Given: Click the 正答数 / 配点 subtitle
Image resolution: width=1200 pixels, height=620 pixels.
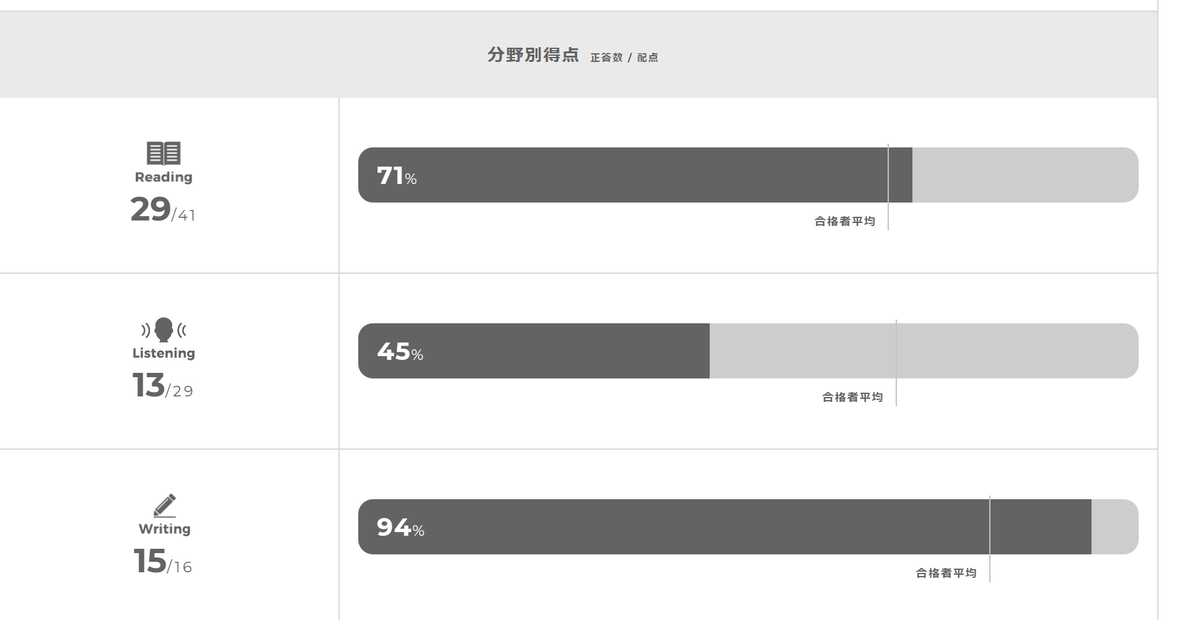Looking at the screenshot, I should (x=624, y=58).
